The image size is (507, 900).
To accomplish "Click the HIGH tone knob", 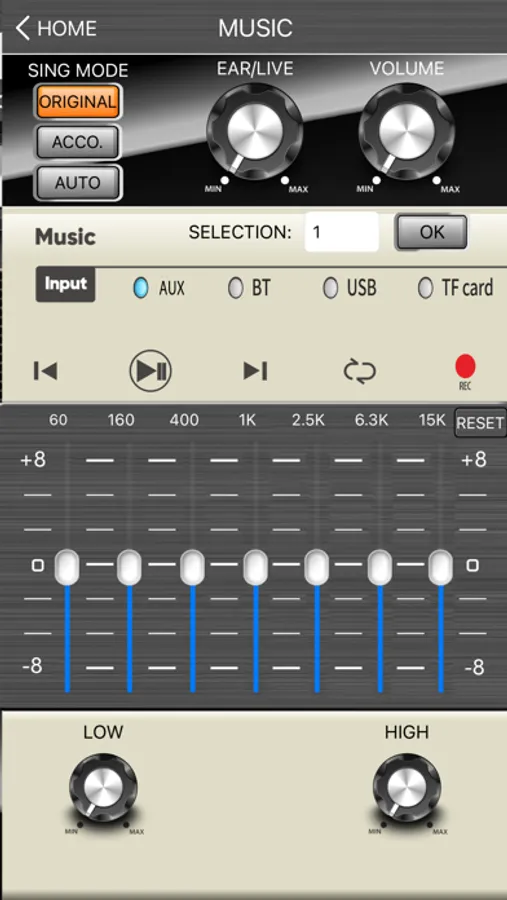I will click(x=407, y=788).
